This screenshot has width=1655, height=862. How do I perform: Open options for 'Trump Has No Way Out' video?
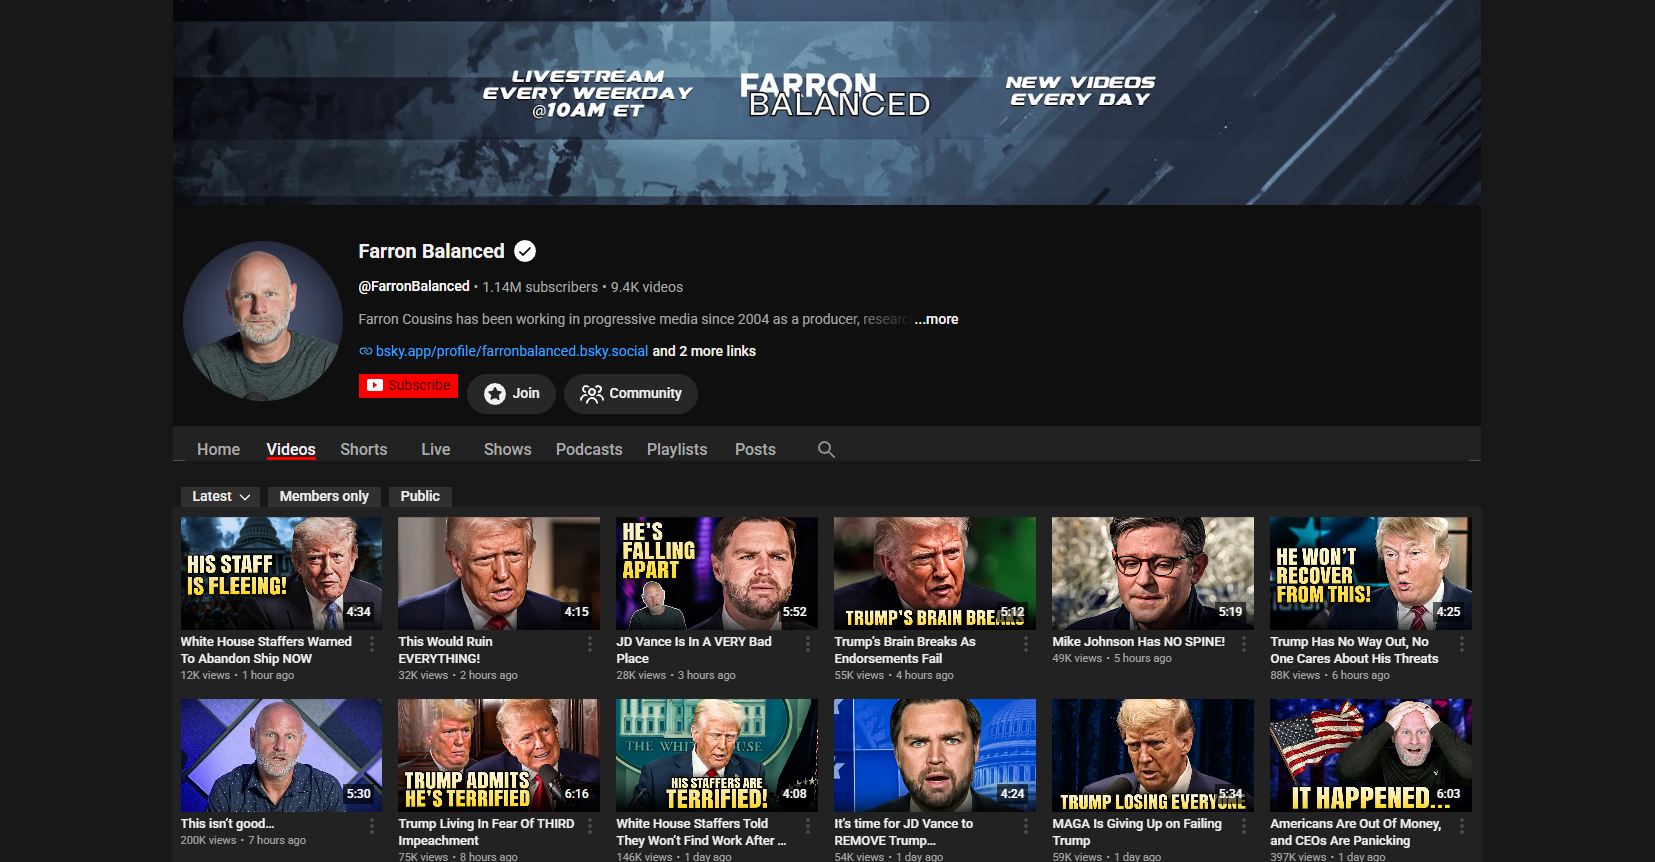(x=1462, y=644)
